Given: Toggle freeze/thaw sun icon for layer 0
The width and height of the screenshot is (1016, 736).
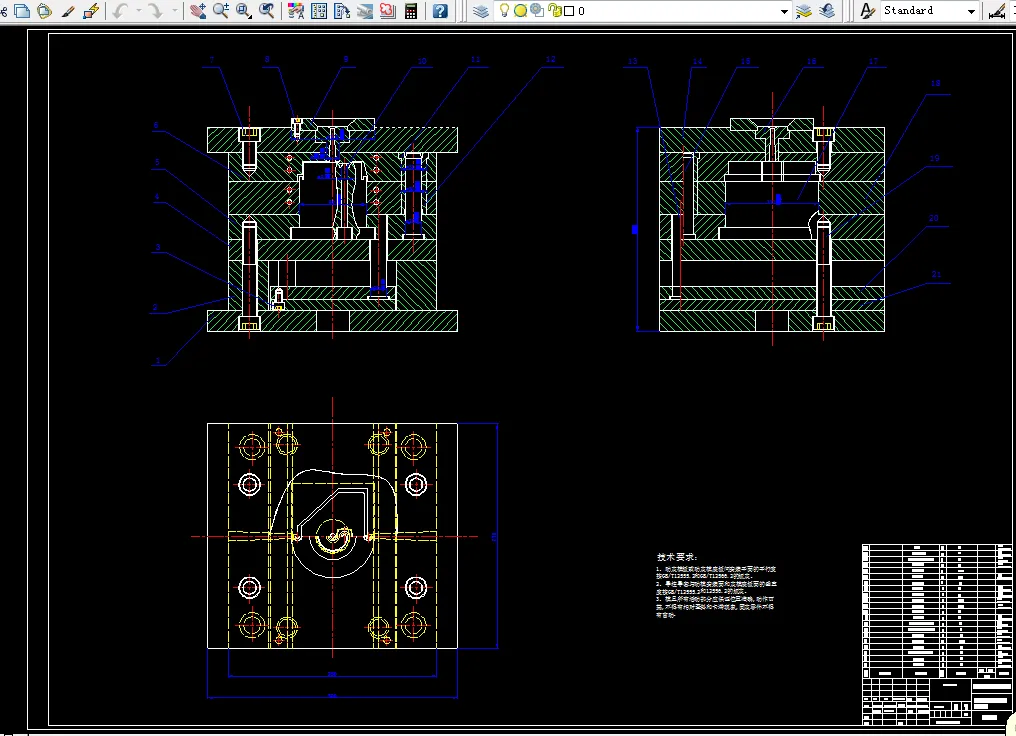Looking at the screenshot, I should point(520,11).
